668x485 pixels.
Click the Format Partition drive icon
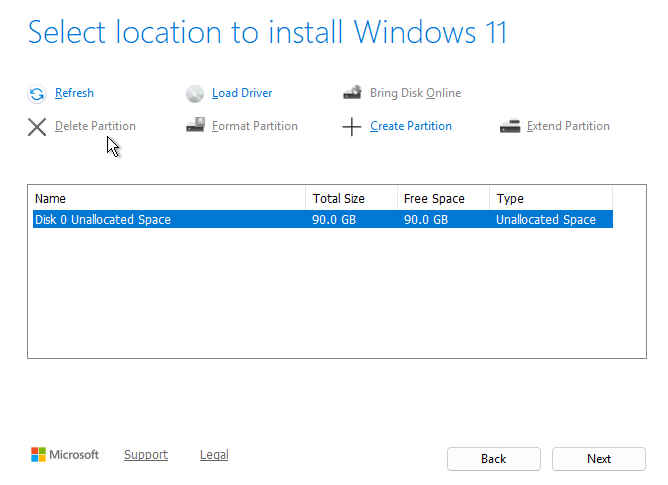(195, 126)
